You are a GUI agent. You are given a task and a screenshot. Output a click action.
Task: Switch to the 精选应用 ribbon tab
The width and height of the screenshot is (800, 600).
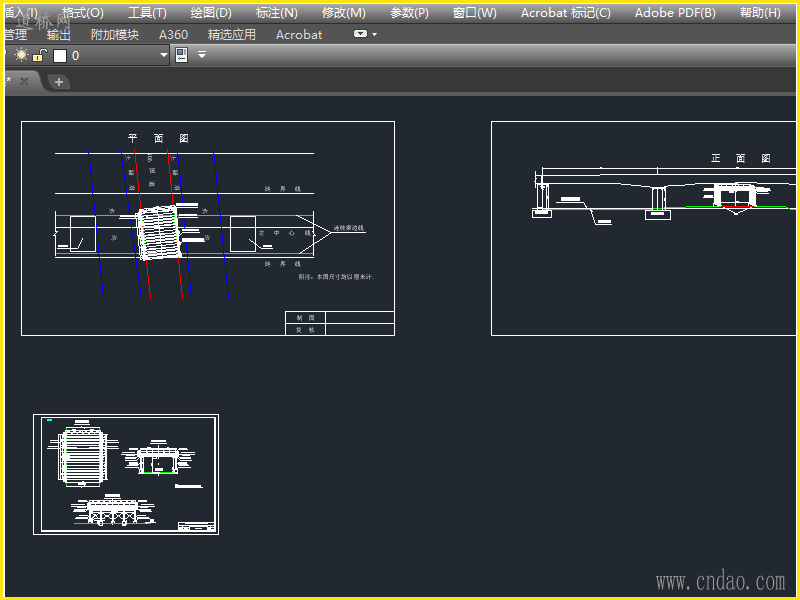232,35
